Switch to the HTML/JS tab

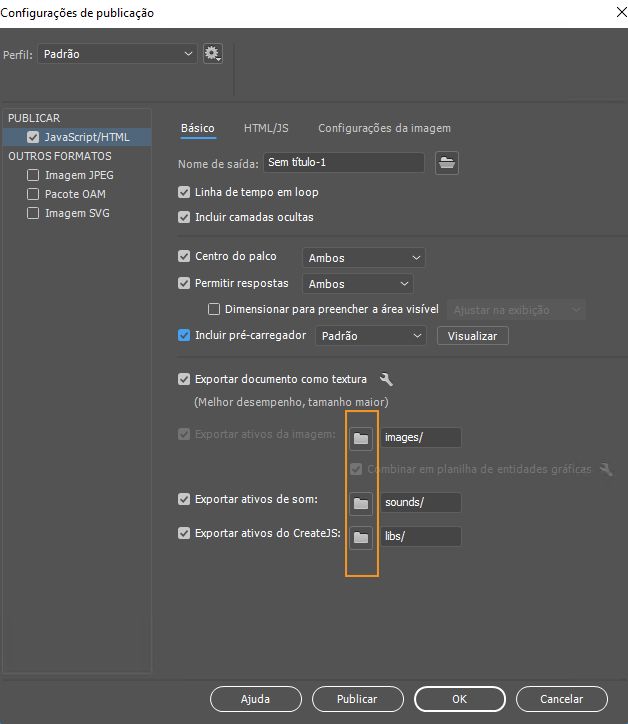pyautogui.click(x=266, y=128)
